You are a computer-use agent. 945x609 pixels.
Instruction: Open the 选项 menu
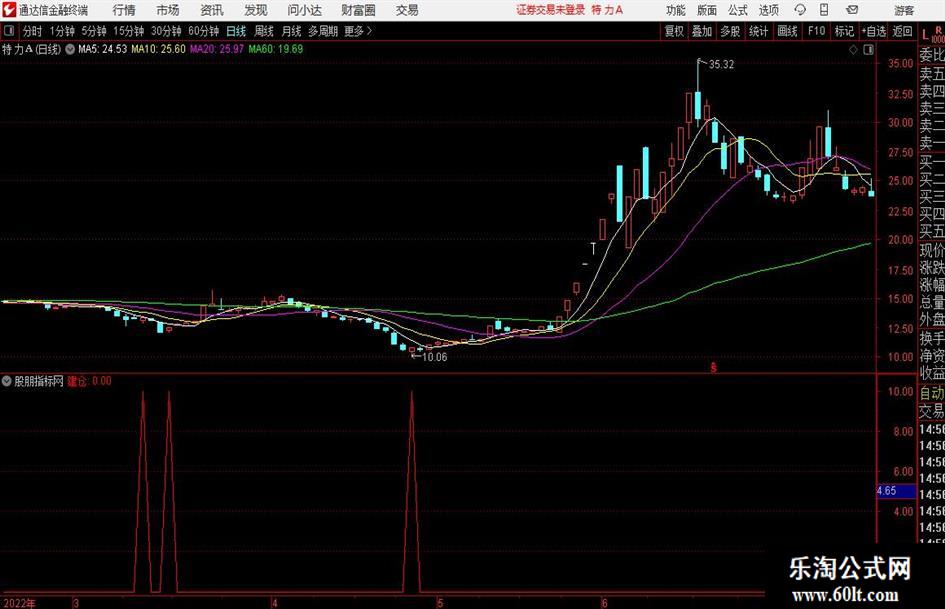tap(768, 10)
